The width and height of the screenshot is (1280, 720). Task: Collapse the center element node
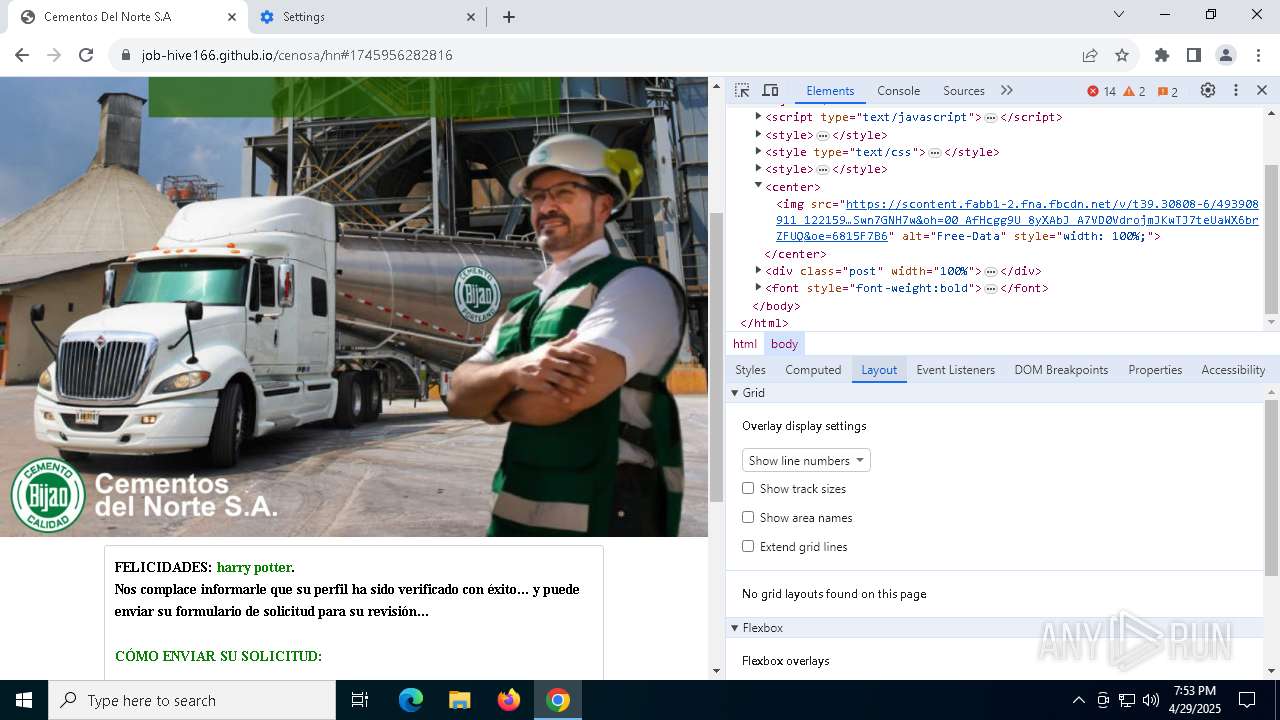(x=758, y=186)
